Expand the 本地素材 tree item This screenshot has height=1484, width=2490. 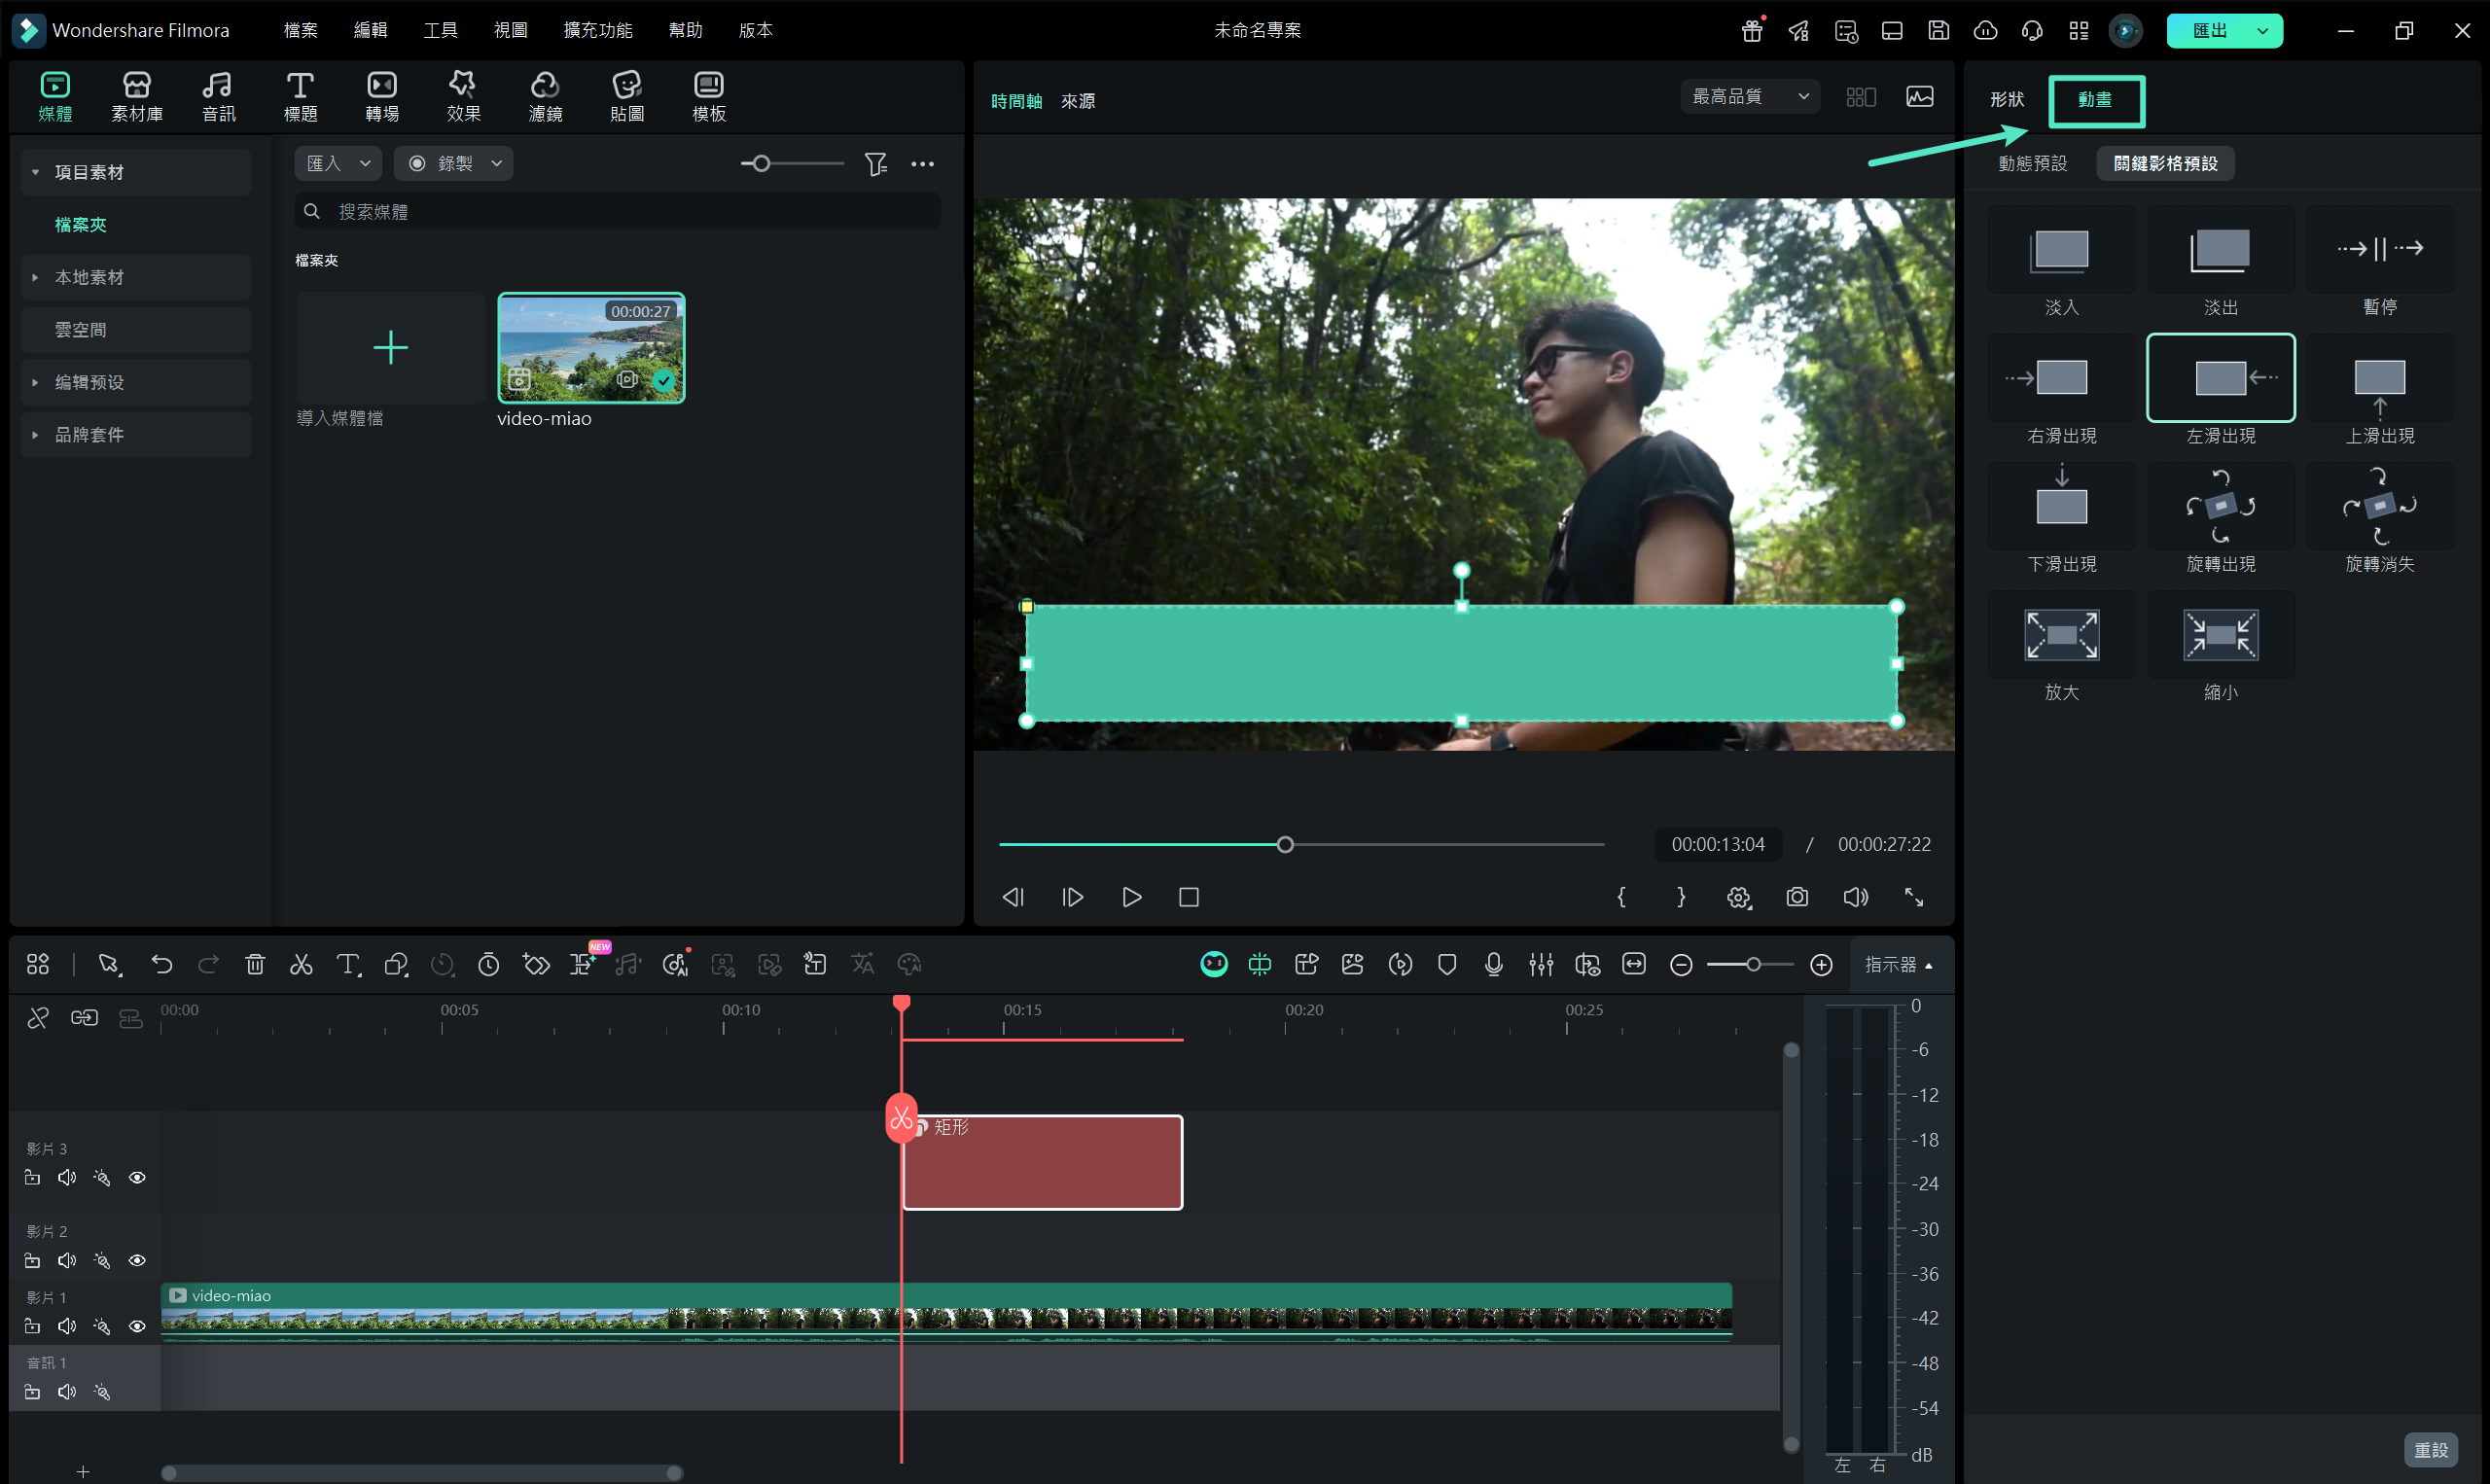coord(35,277)
